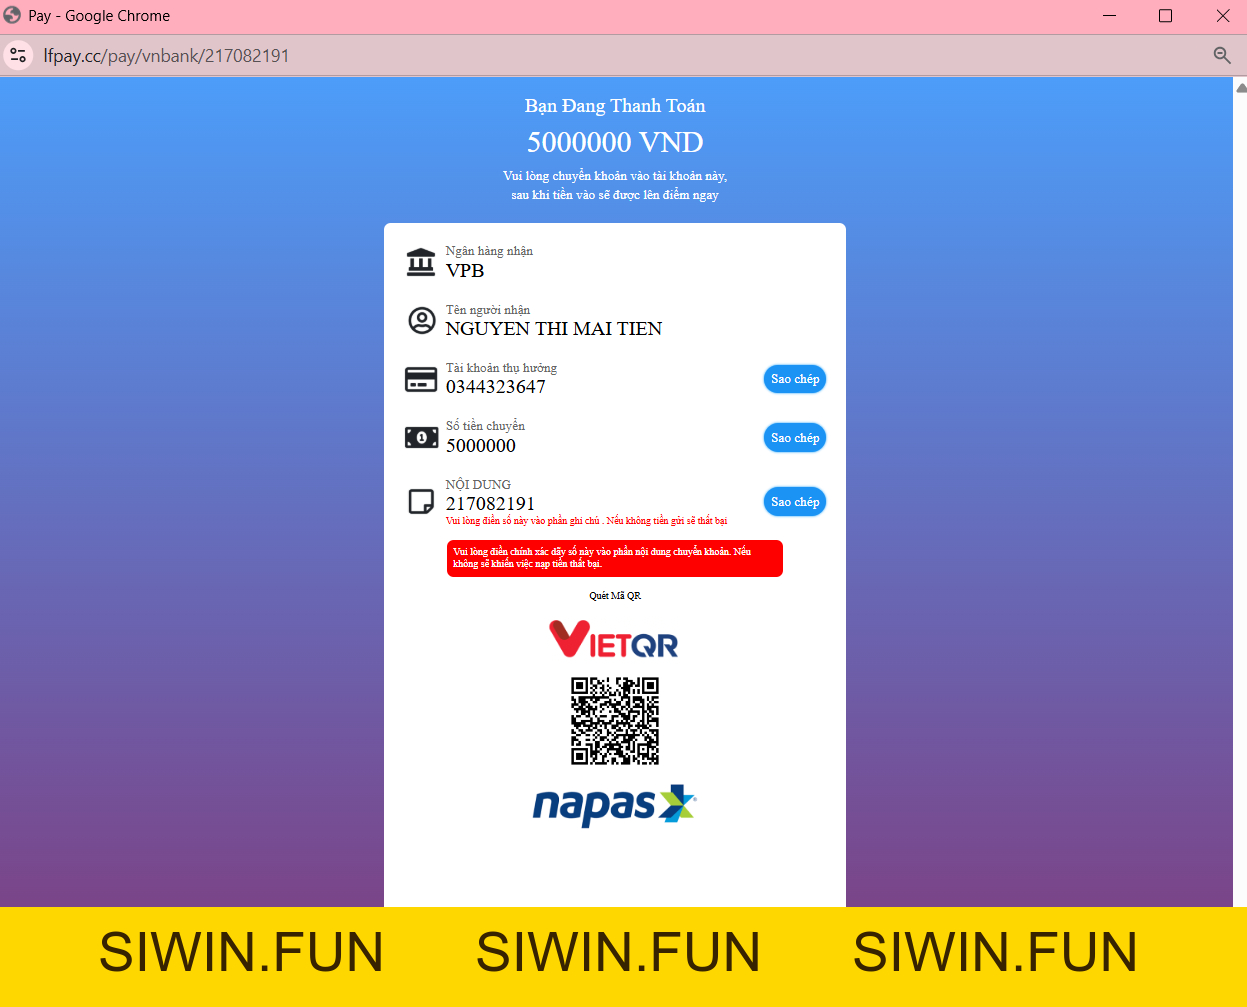
Task: Click the globe favicon in title bar
Action: (x=12, y=15)
